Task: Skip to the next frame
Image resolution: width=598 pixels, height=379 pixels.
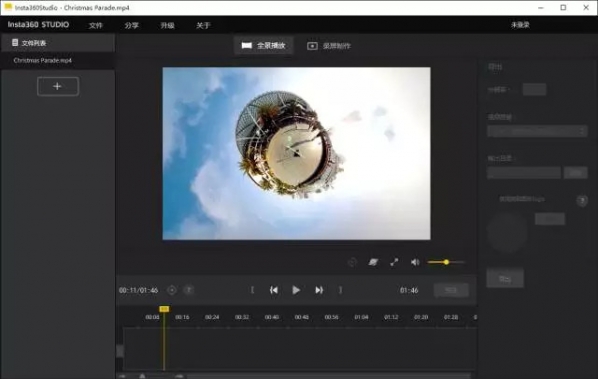Action: click(319, 290)
